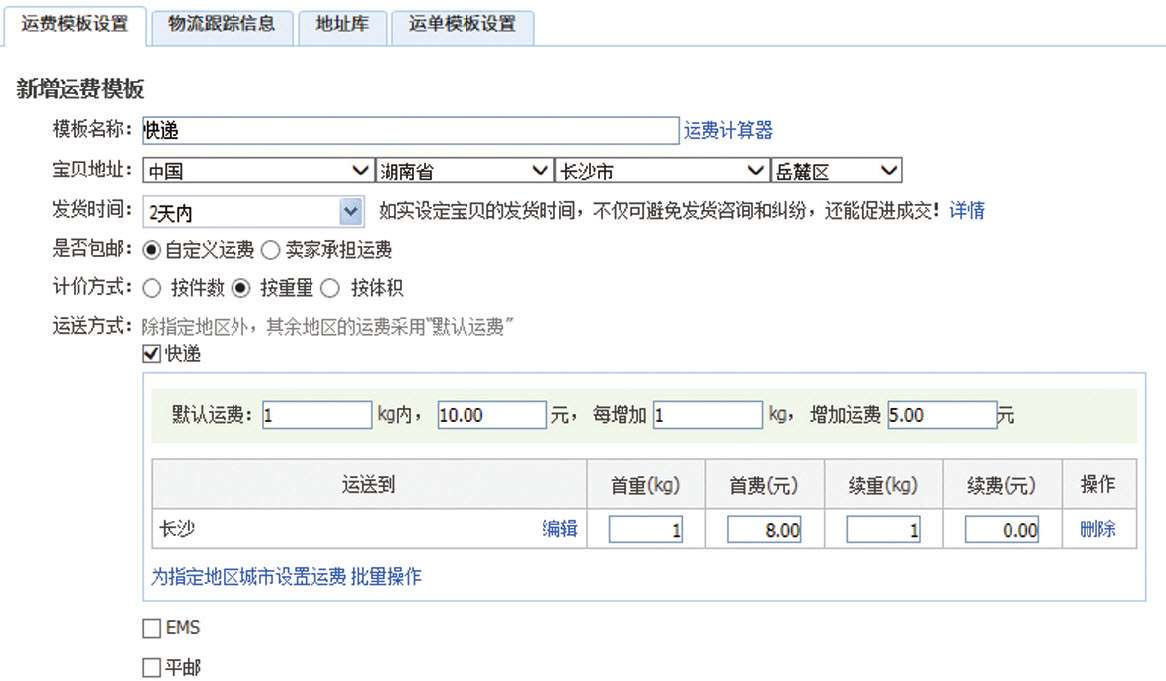Click the 运送到 column header
Image resolution: width=1166 pixels, height=681 pixels.
tap(369, 485)
